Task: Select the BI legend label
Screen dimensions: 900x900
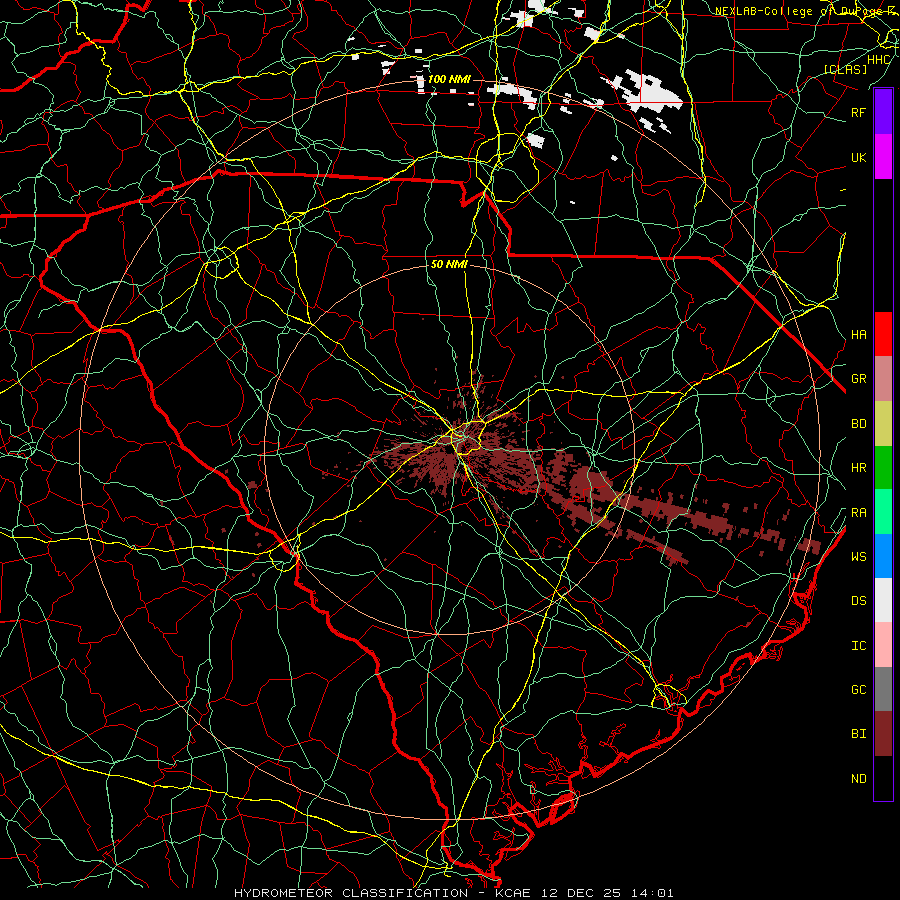Action: [x=859, y=734]
